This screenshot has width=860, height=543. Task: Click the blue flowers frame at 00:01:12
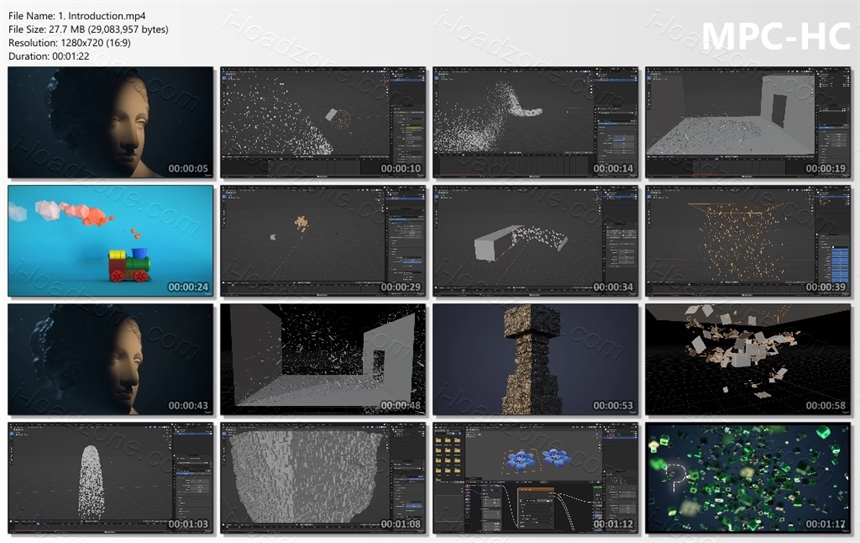pos(535,478)
